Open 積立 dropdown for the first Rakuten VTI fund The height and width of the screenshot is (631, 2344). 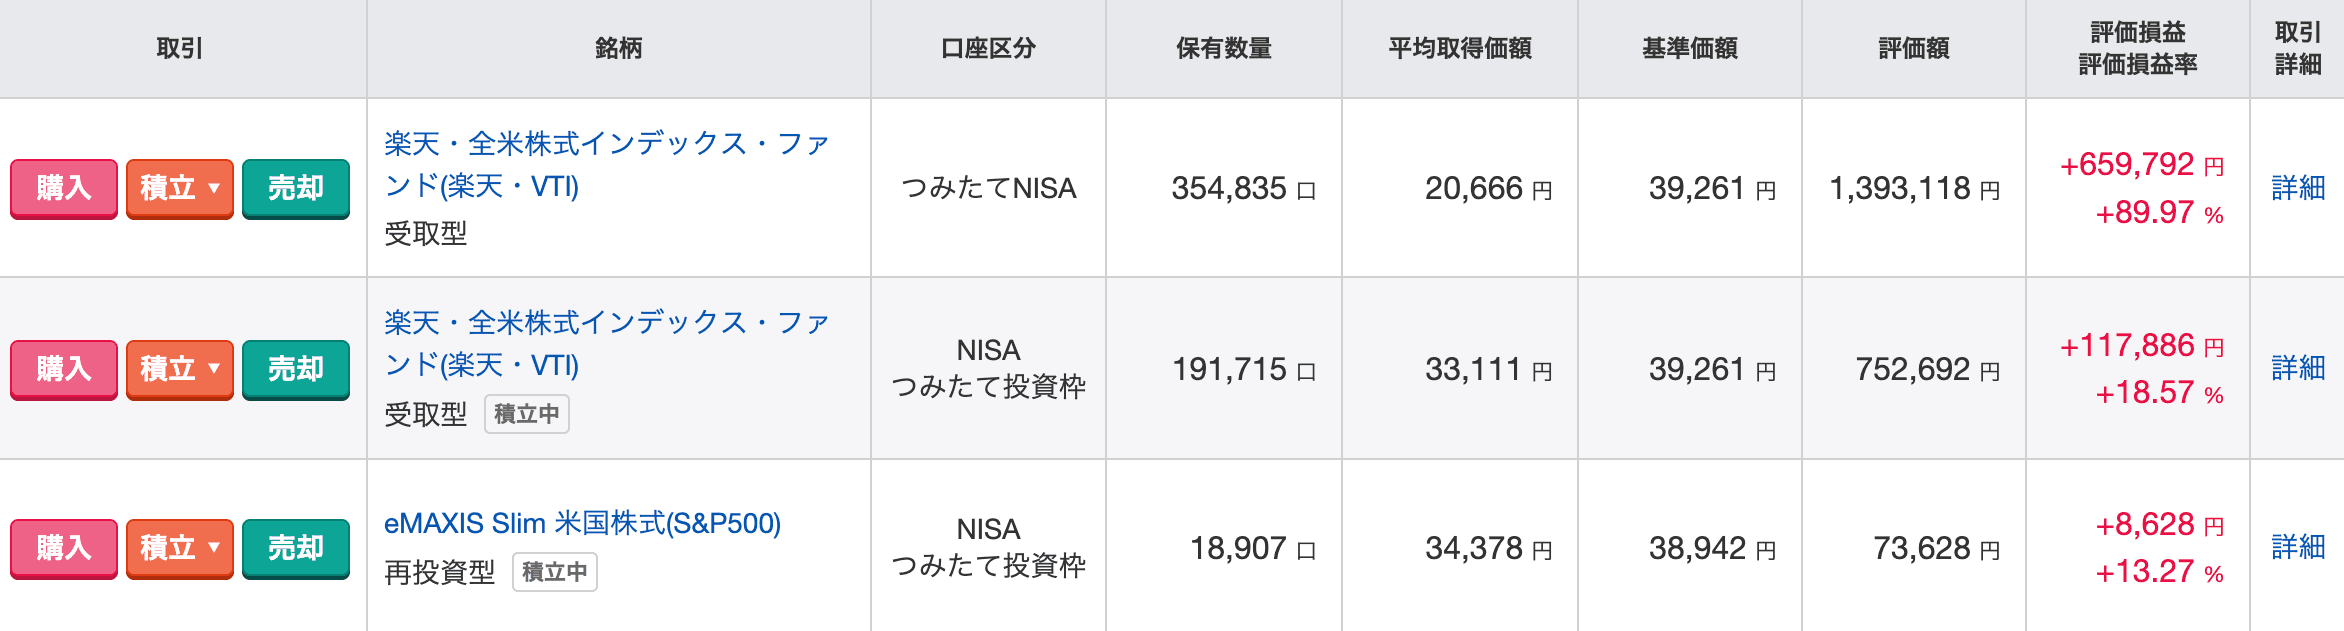pyautogui.click(x=178, y=187)
